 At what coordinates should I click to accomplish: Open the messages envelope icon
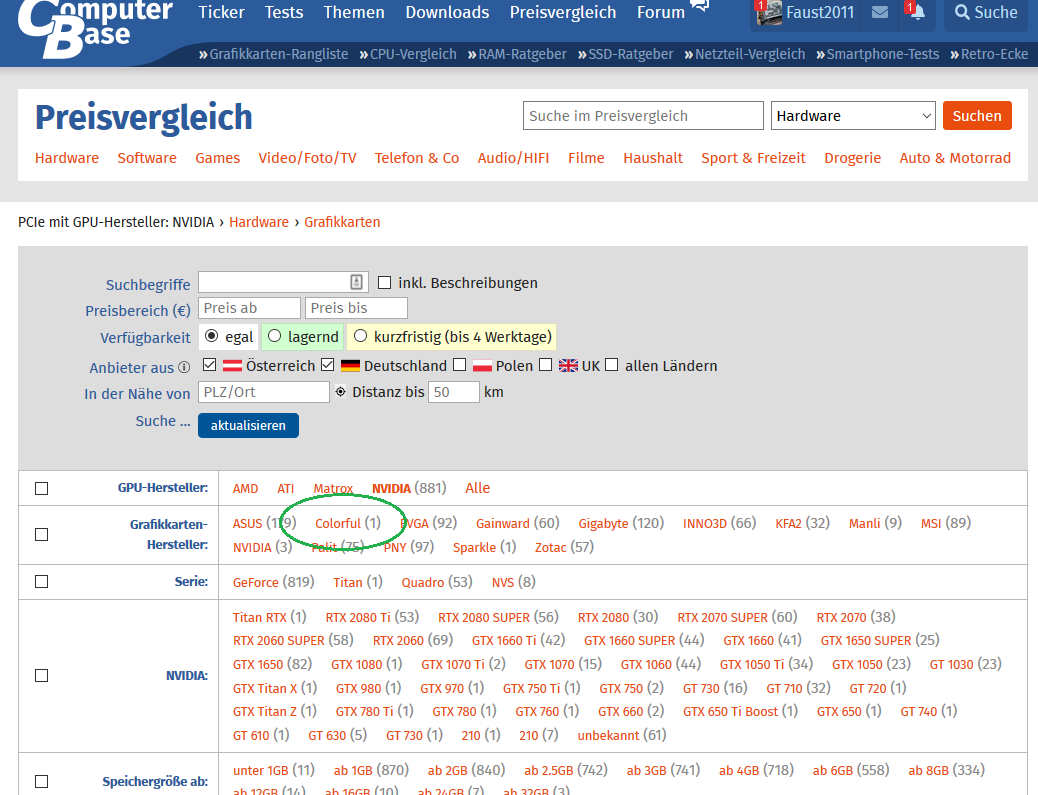pyautogui.click(x=879, y=13)
